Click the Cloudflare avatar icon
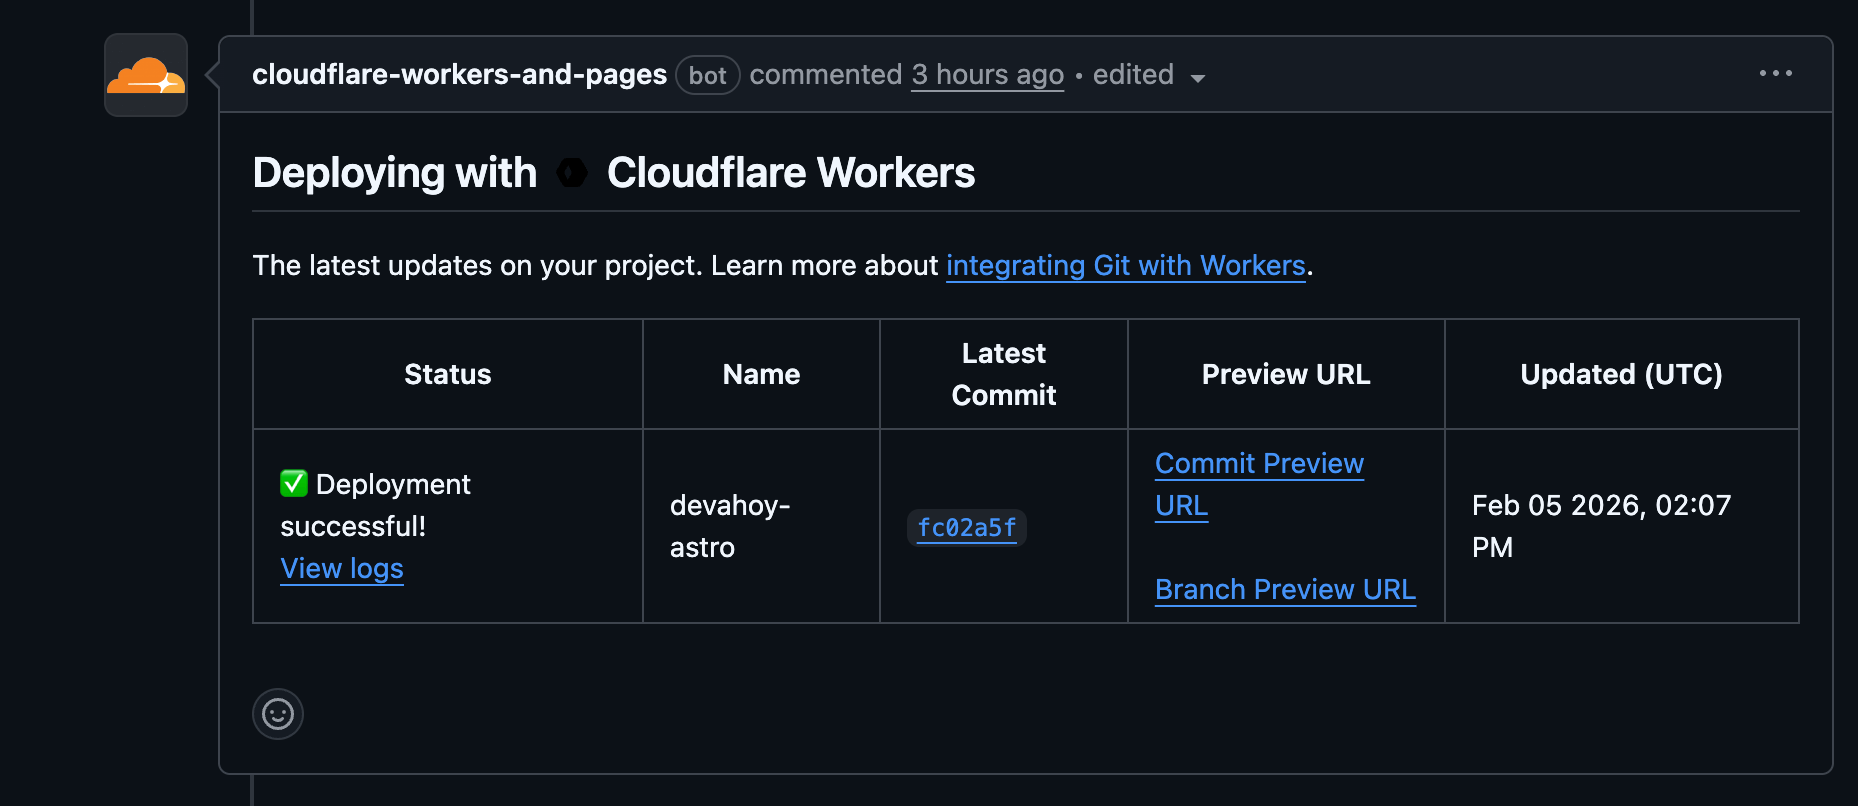The width and height of the screenshot is (1858, 806). 146,75
